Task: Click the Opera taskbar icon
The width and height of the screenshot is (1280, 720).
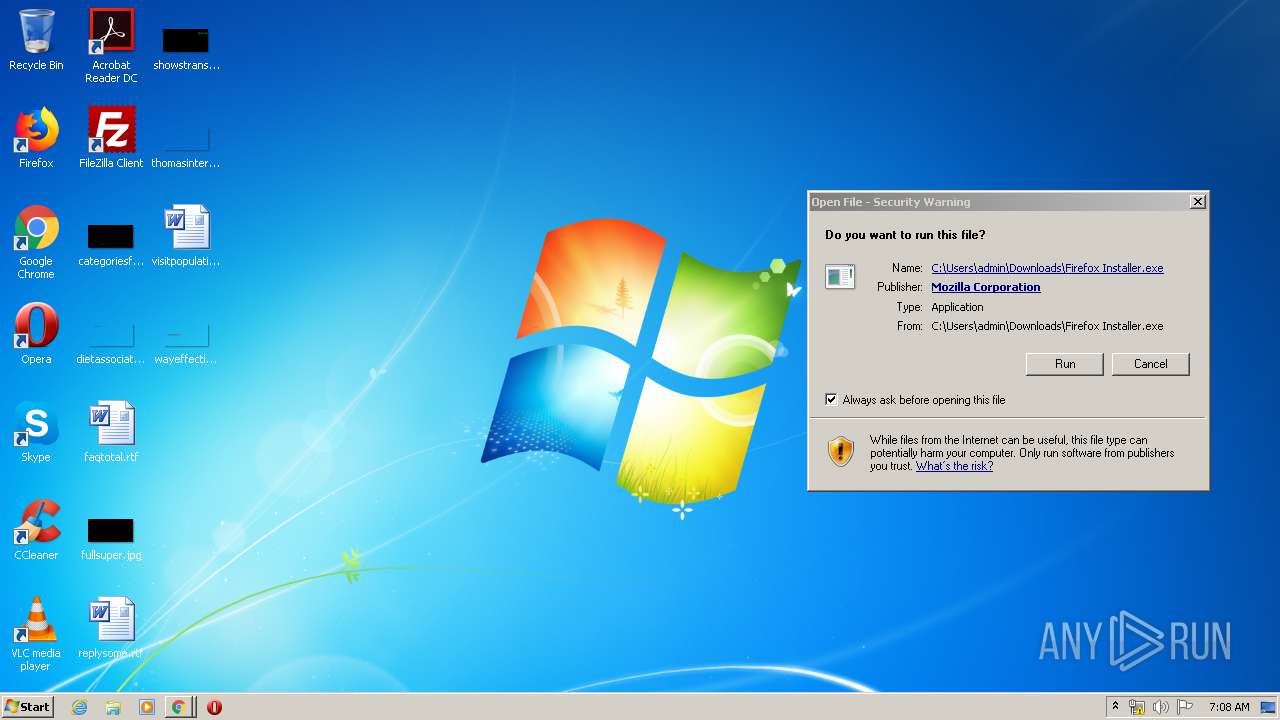Action: click(x=214, y=707)
